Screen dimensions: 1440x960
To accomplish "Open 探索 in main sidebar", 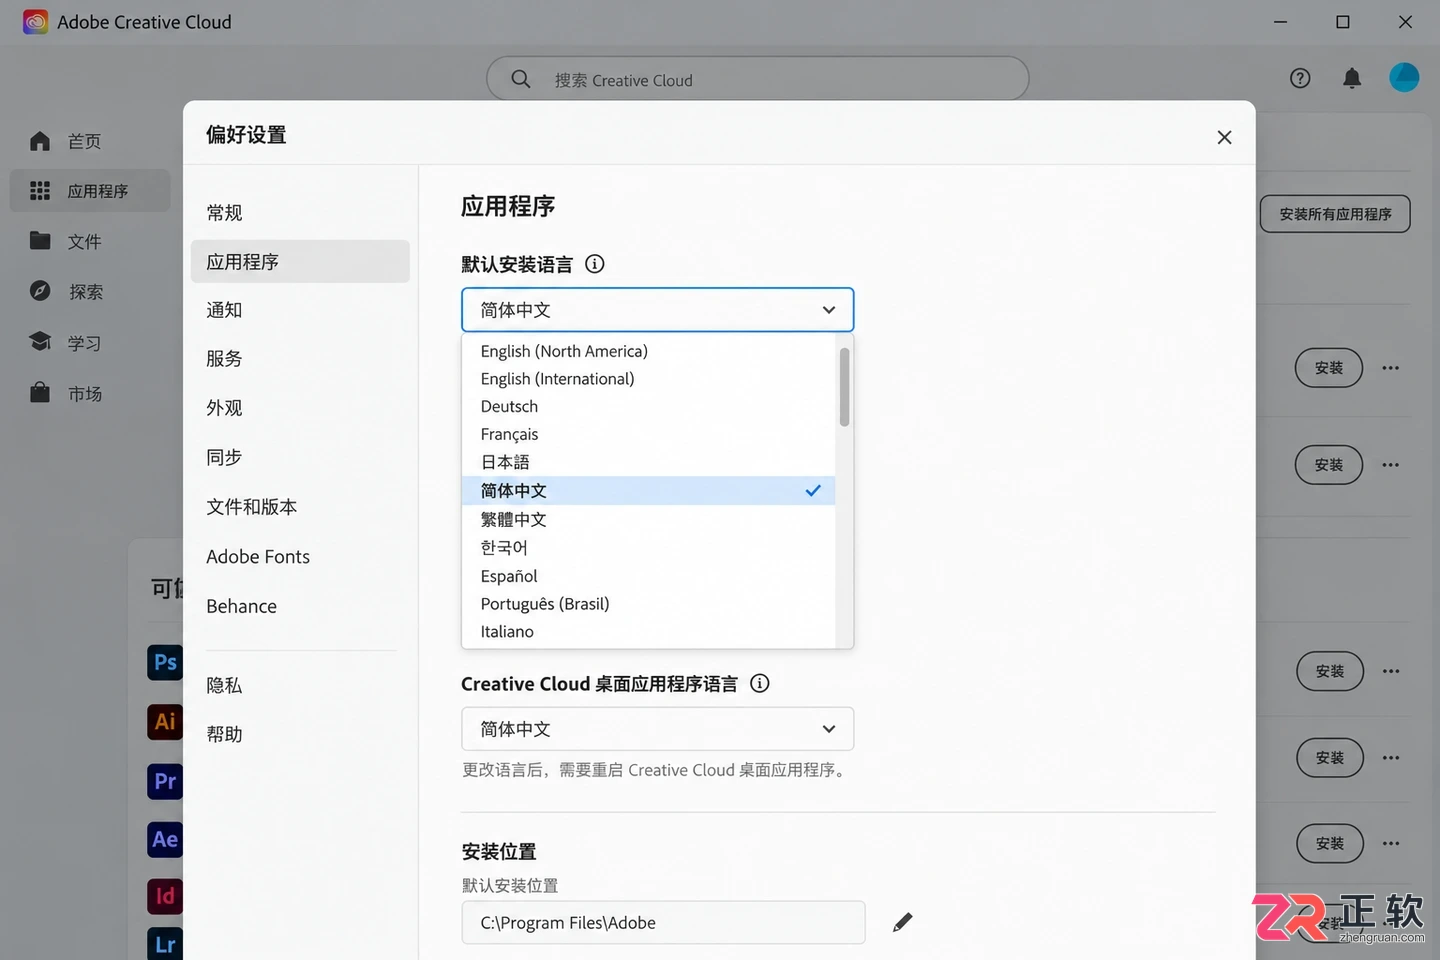I will pos(90,291).
